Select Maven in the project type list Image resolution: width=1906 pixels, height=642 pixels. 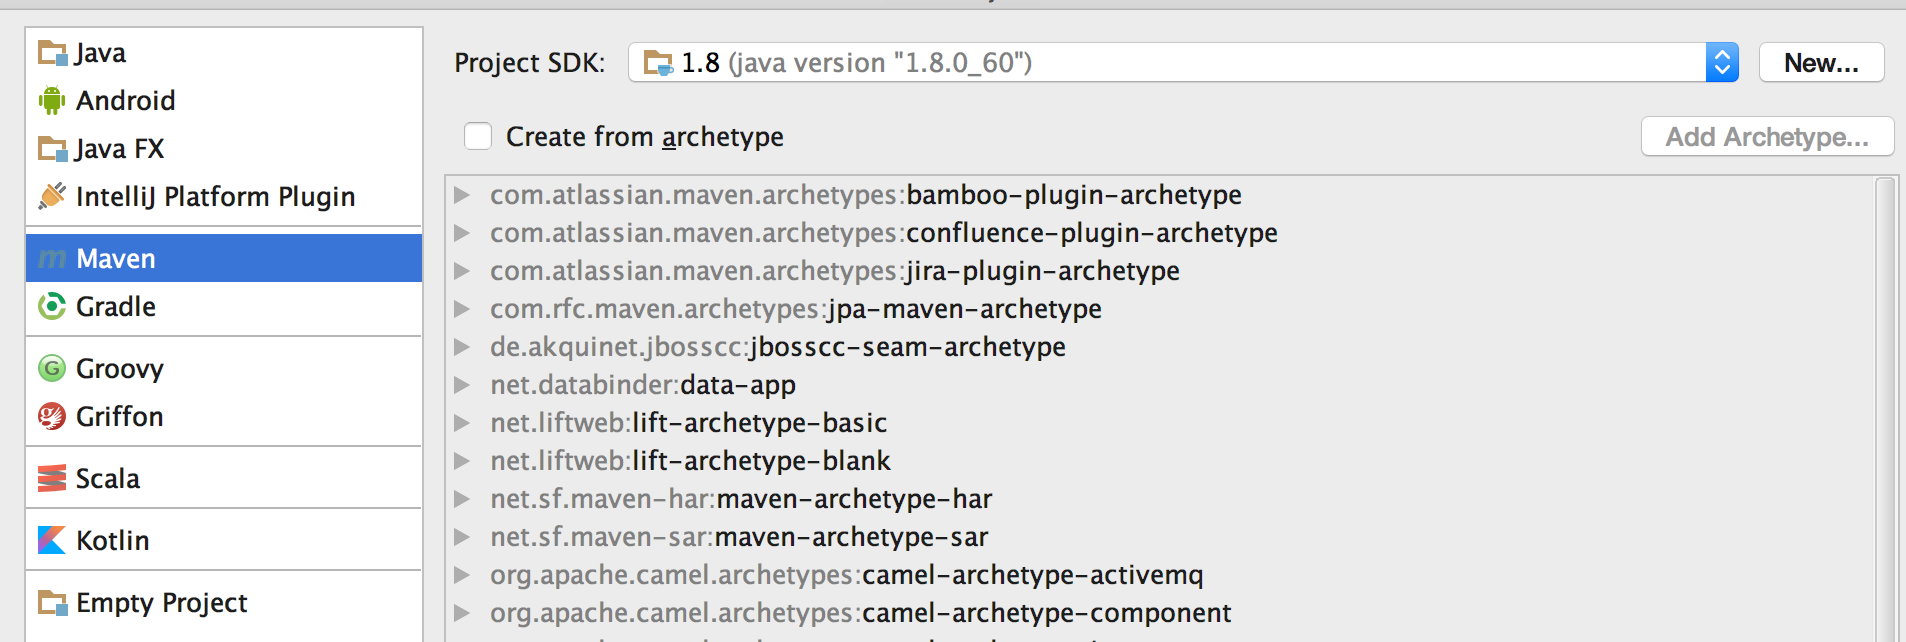224,258
